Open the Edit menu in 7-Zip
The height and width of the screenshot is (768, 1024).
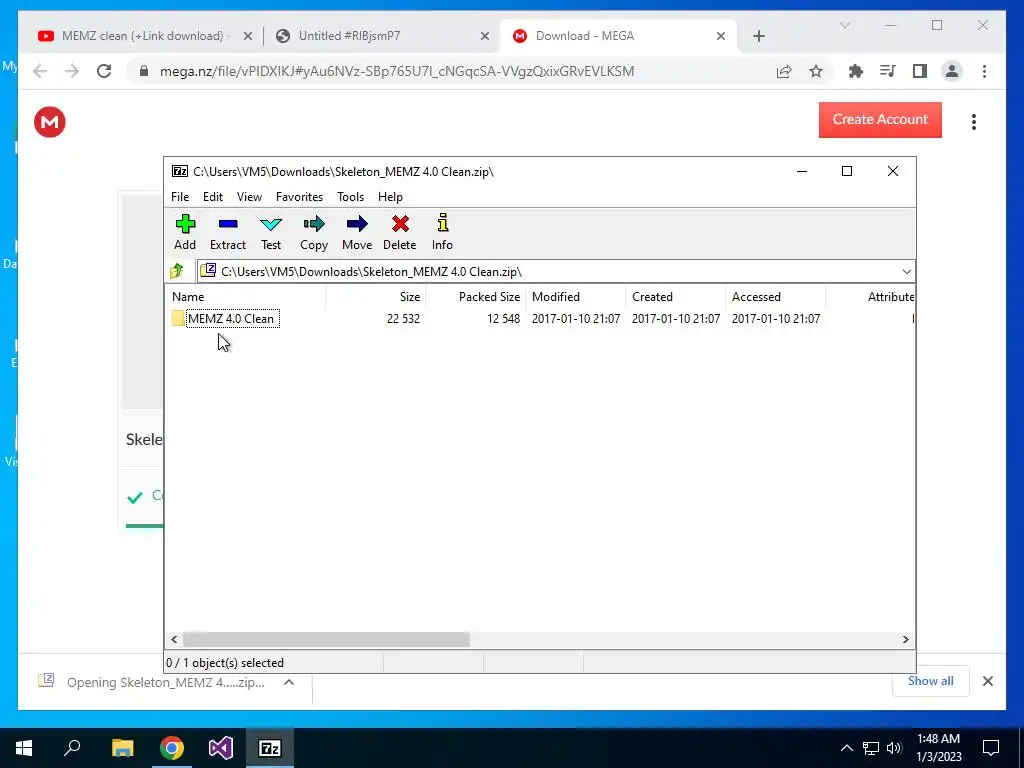[213, 197]
